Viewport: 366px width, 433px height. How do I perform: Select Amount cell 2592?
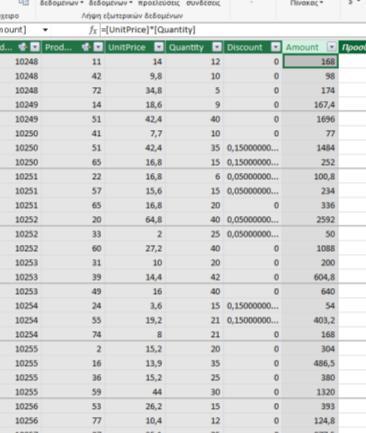click(310, 220)
